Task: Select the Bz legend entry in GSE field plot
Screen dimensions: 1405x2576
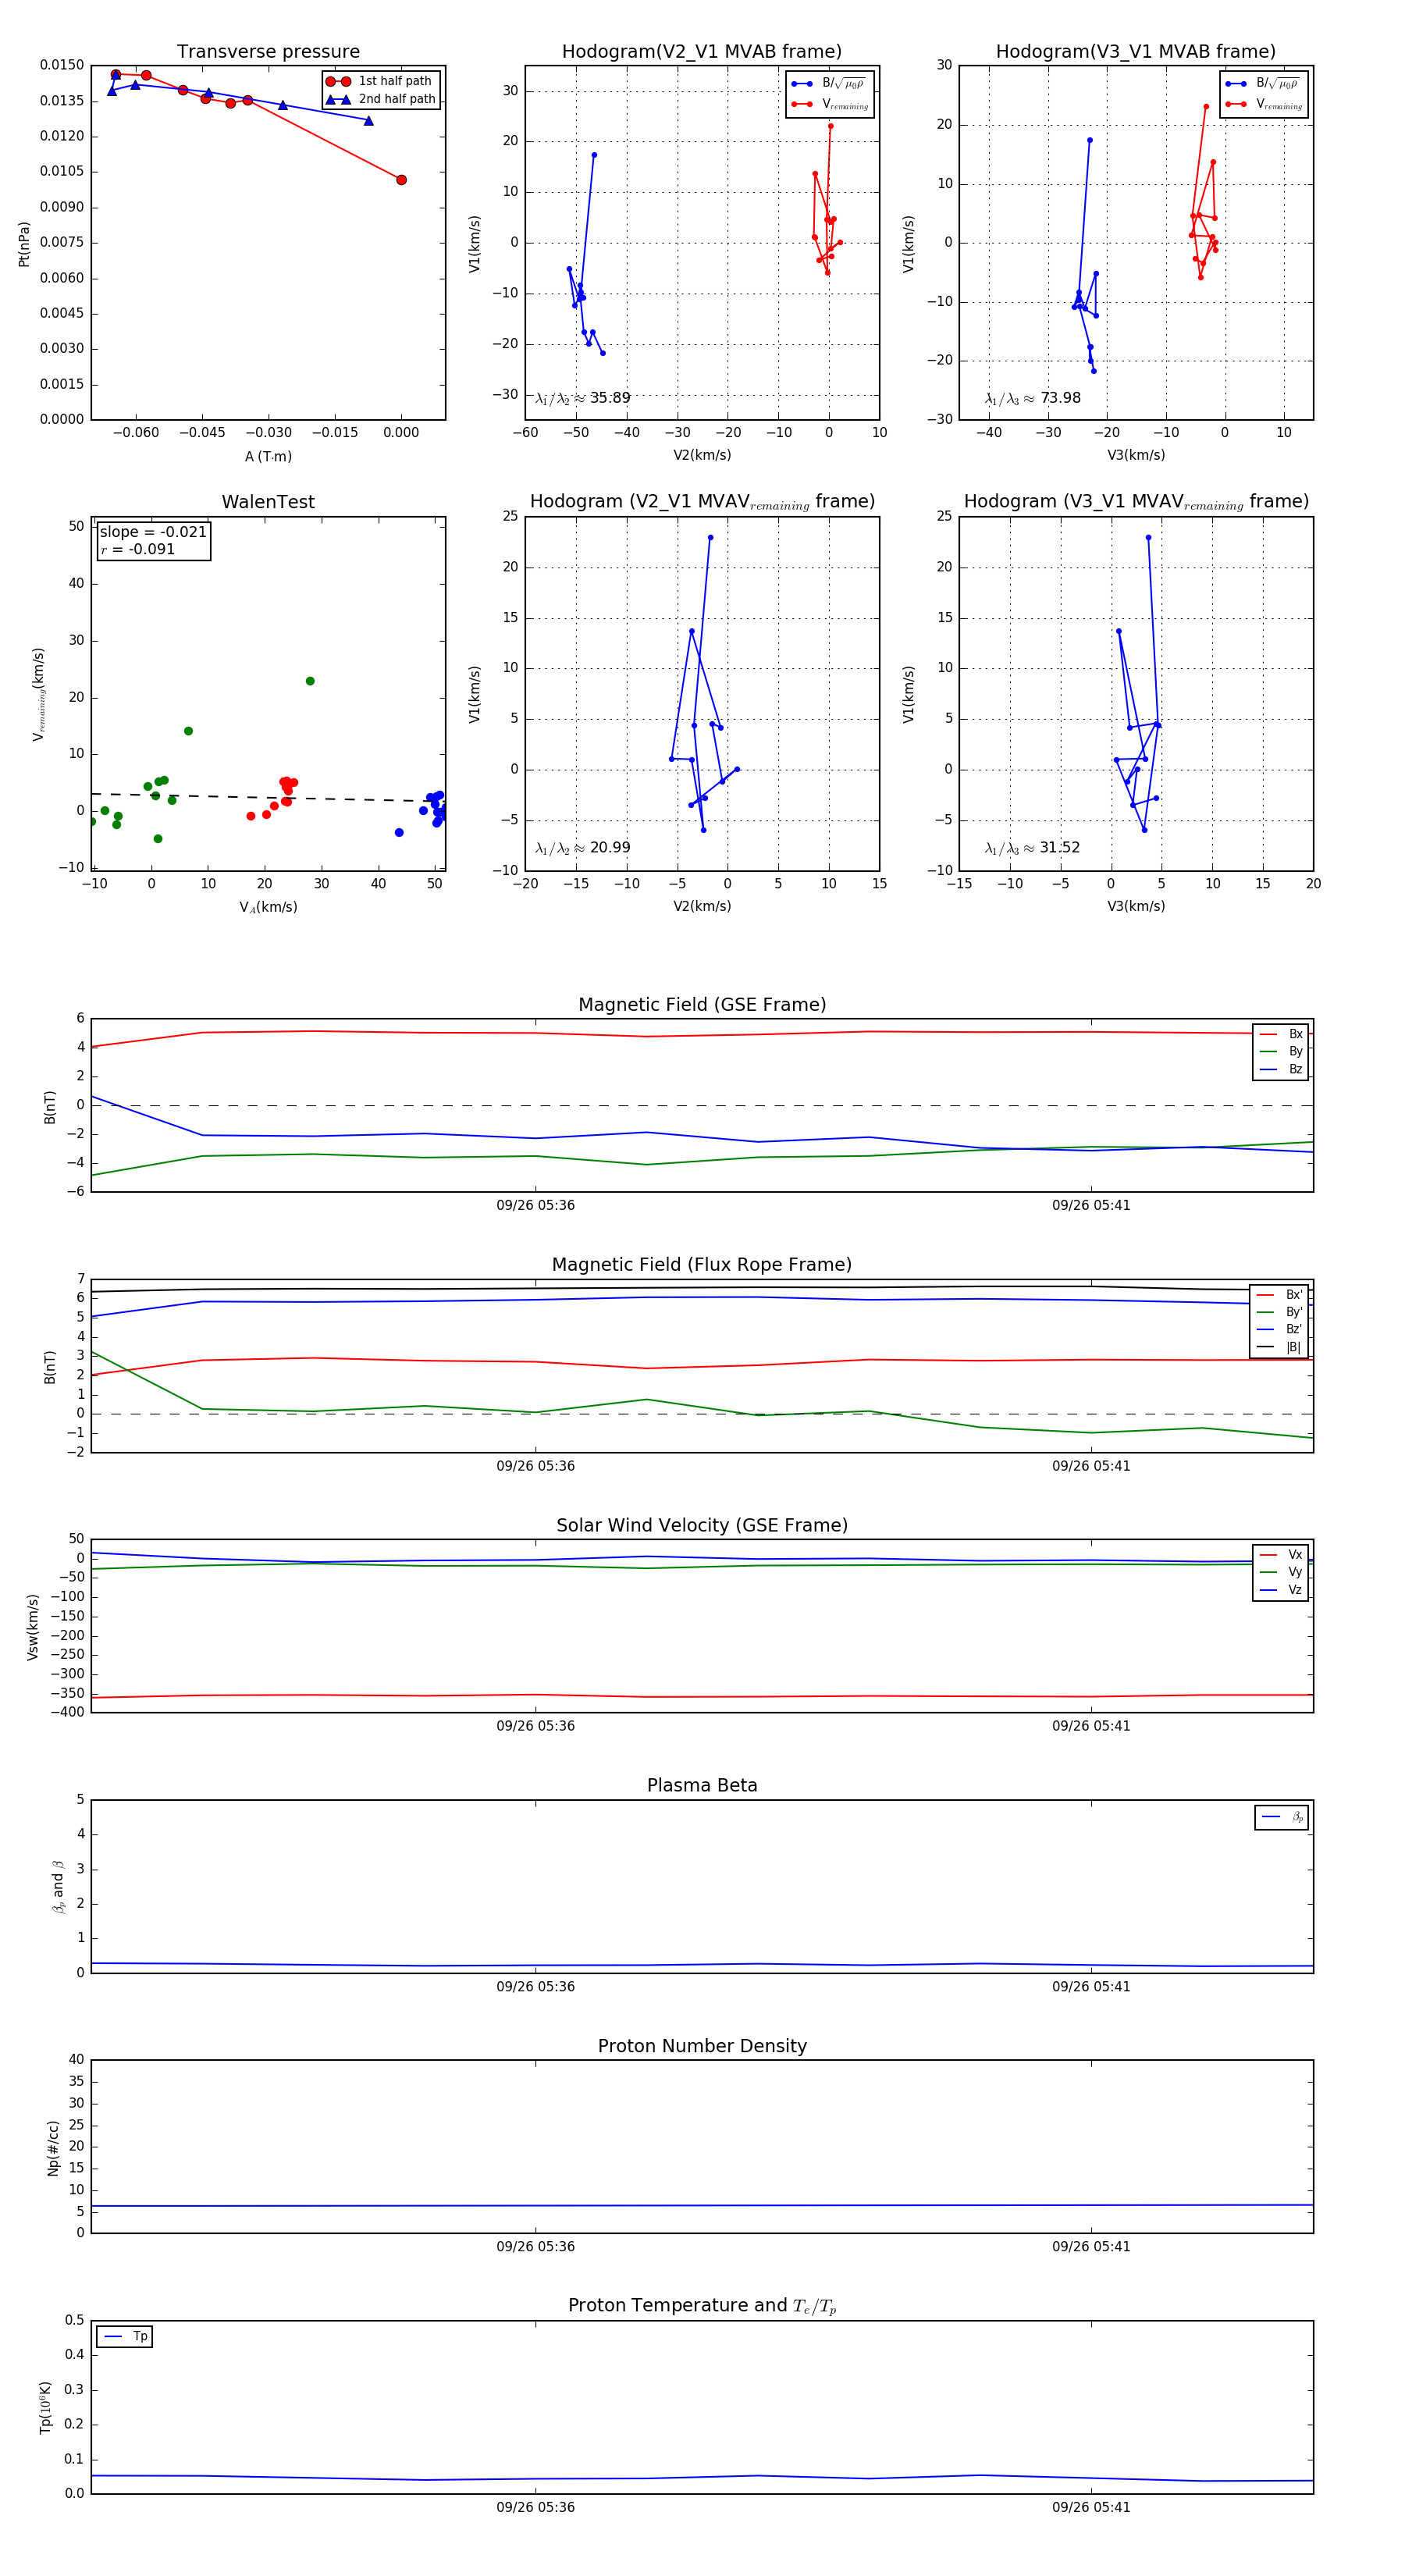Action: click(1281, 1069)
